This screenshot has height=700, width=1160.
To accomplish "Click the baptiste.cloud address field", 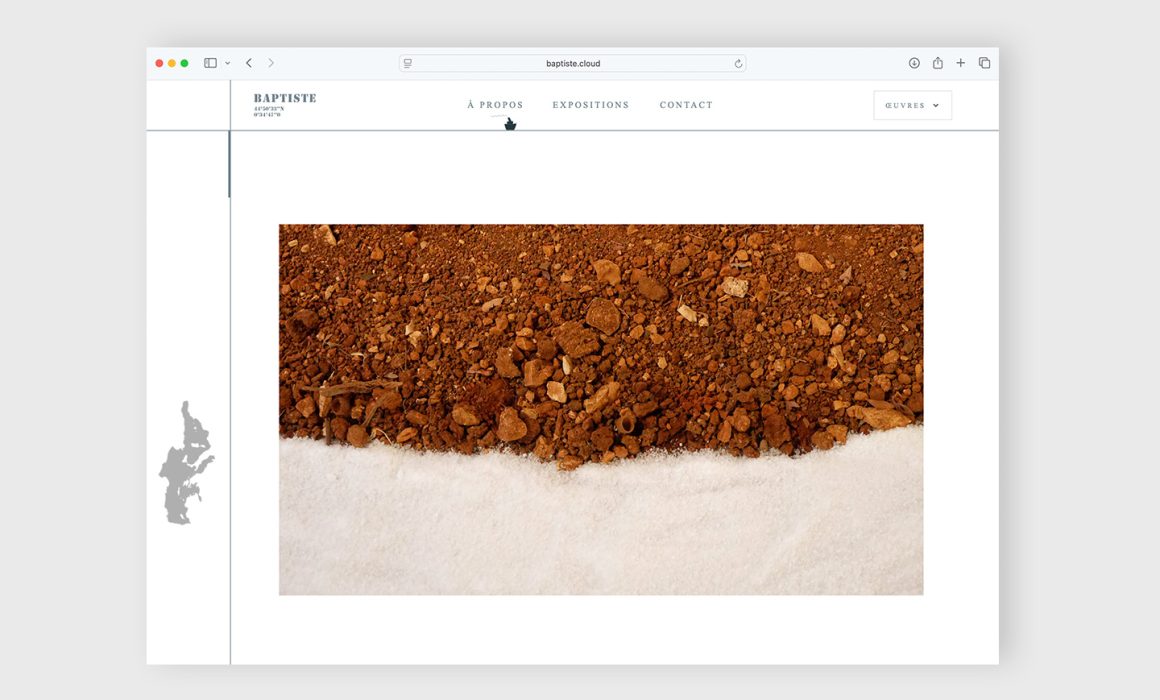I will [x=573, y=63].
